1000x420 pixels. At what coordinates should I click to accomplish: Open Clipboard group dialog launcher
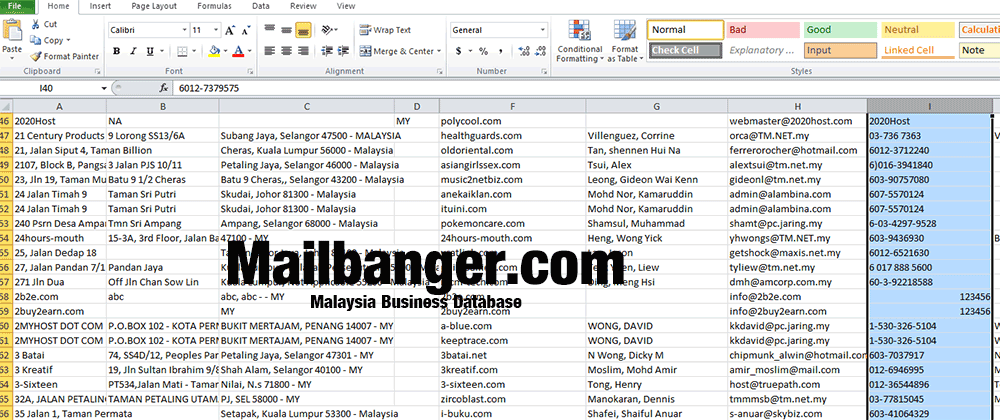98,72
